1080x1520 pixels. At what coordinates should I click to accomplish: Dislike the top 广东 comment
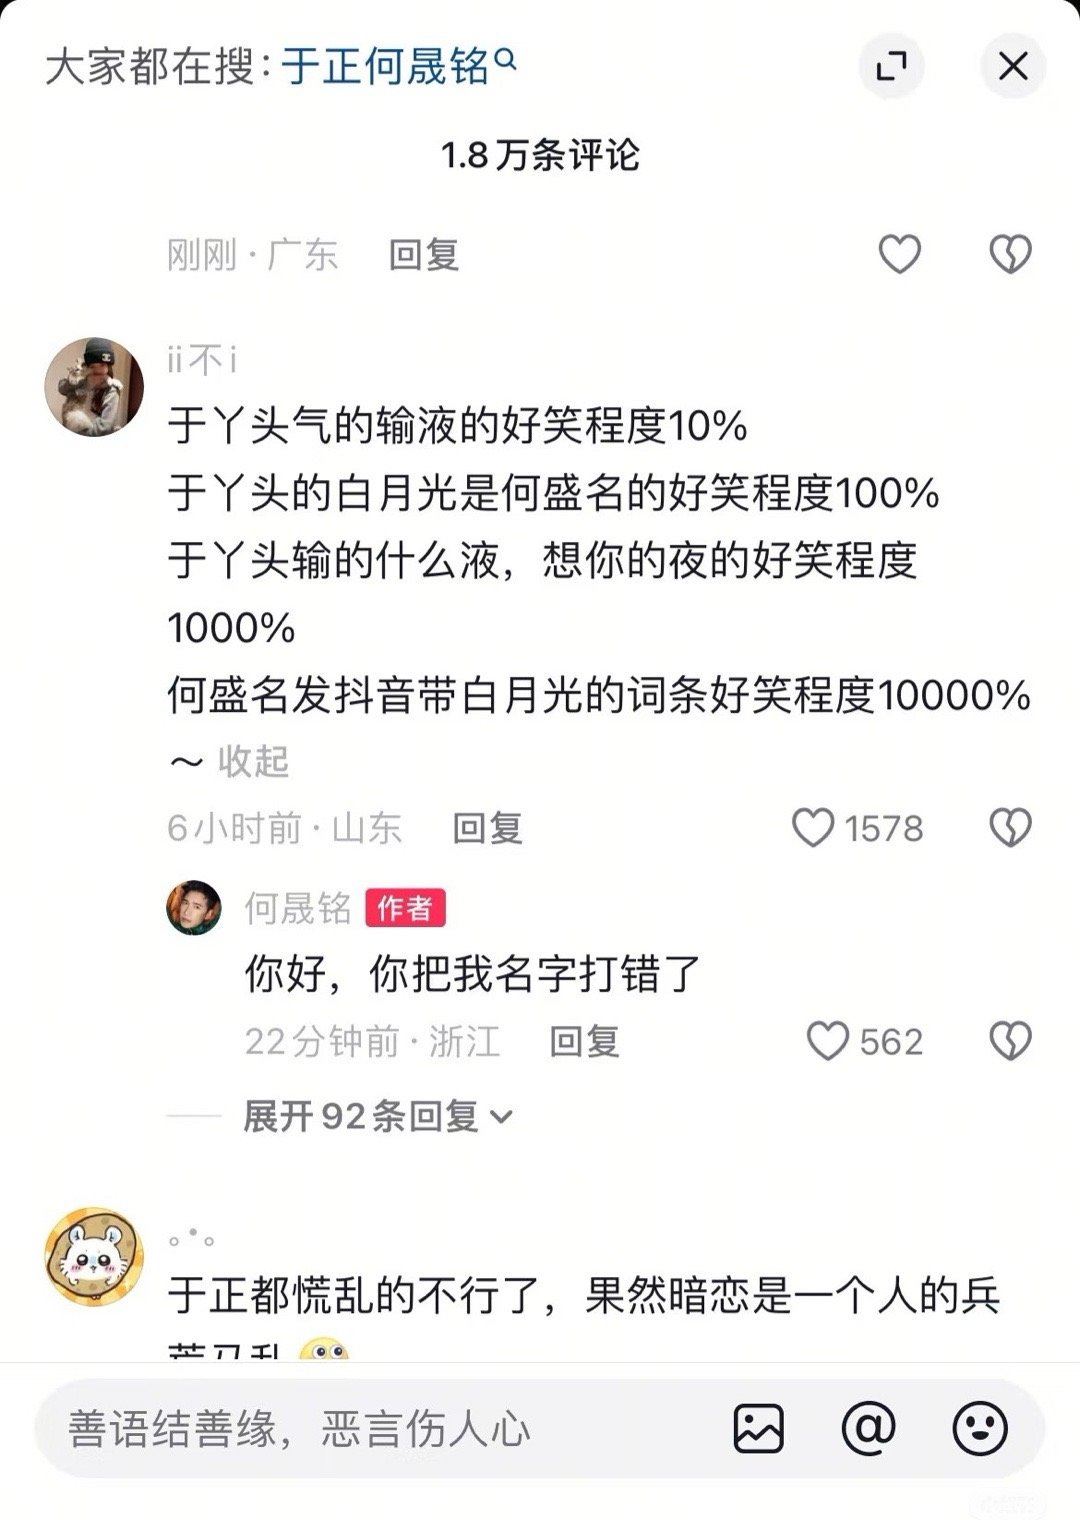pyautogui.click(x=1010, y=254)
